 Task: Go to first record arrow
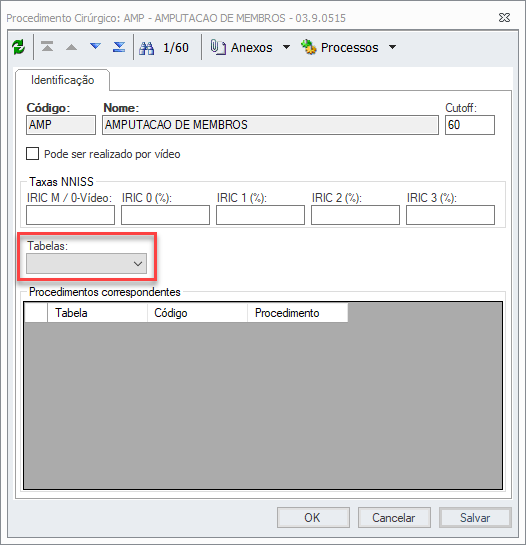click(x=47, y=47)
